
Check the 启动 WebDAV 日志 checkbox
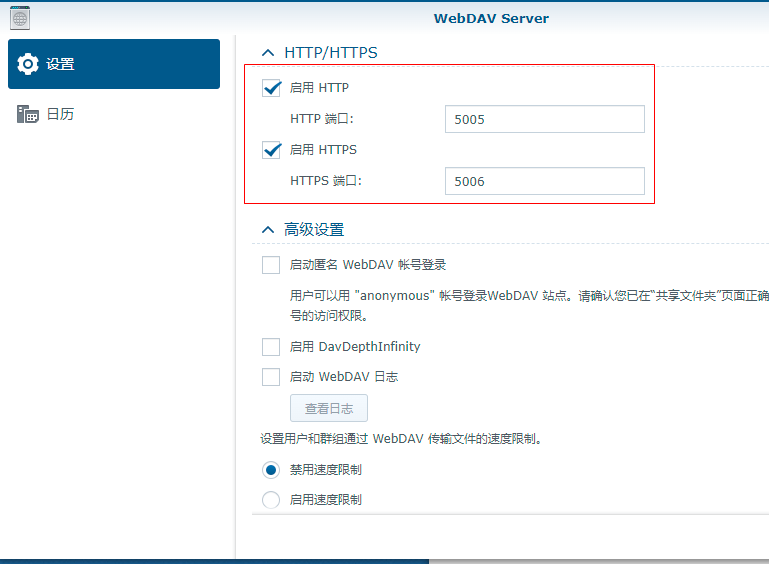(x=271, y=377)
